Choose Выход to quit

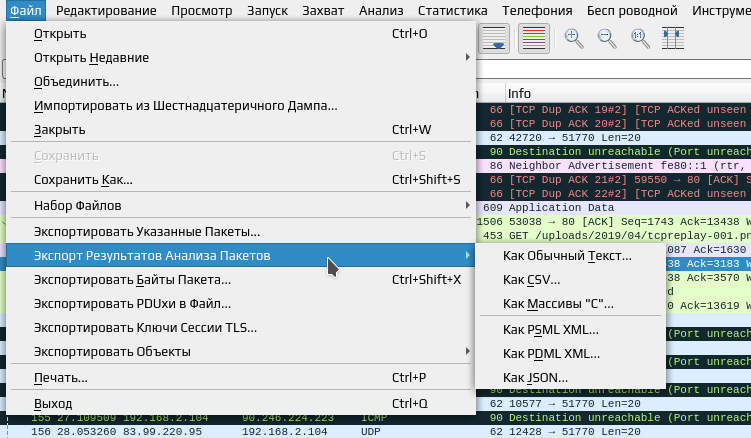(x=241, y=403)
